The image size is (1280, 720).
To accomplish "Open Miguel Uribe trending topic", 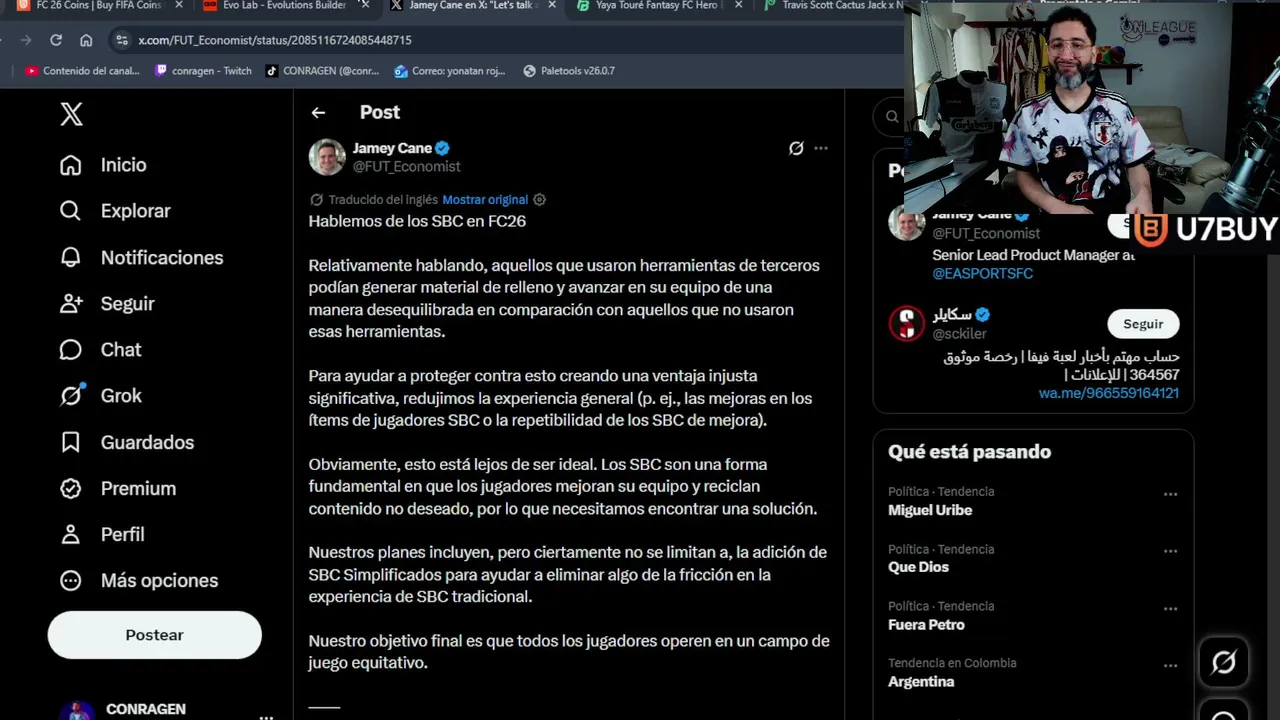I will click(x=930, y=510).
